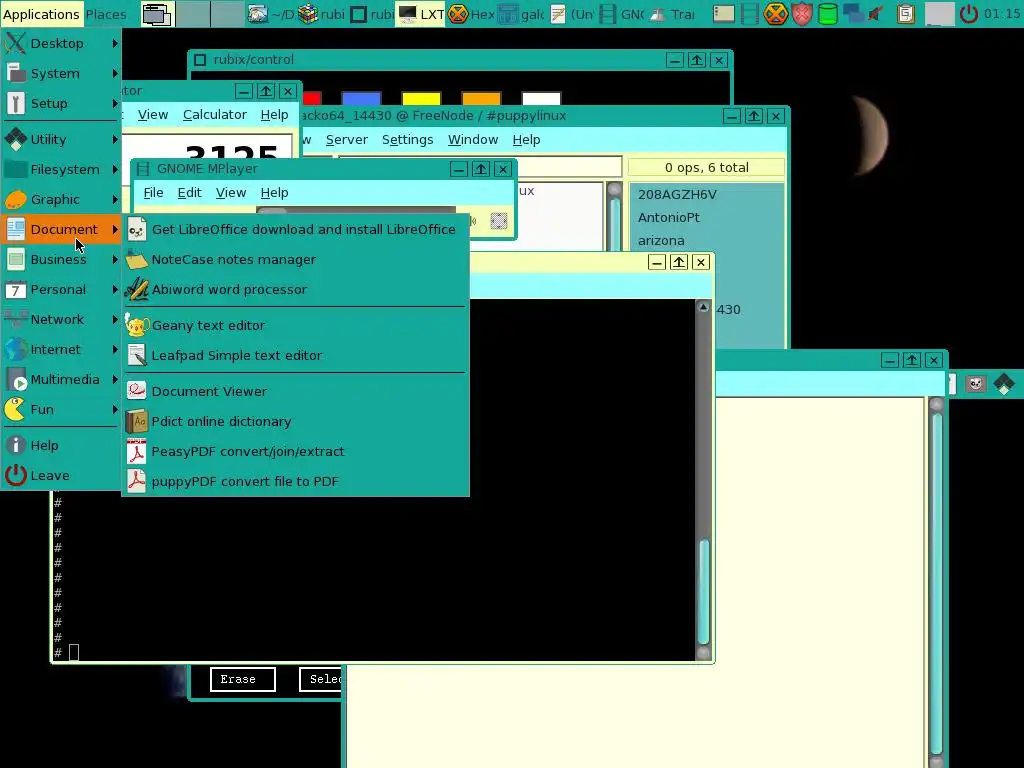Screen dimensions: 1024x768
Task: Open Calculator menu in galculator window
Action: click(x=214, y=114)
